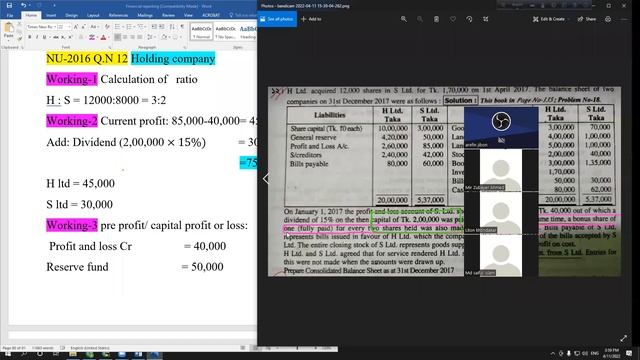Viewport: 640px width, 360px height.
Task: Open the Photos app settings icon
Action: pos(608,19)
